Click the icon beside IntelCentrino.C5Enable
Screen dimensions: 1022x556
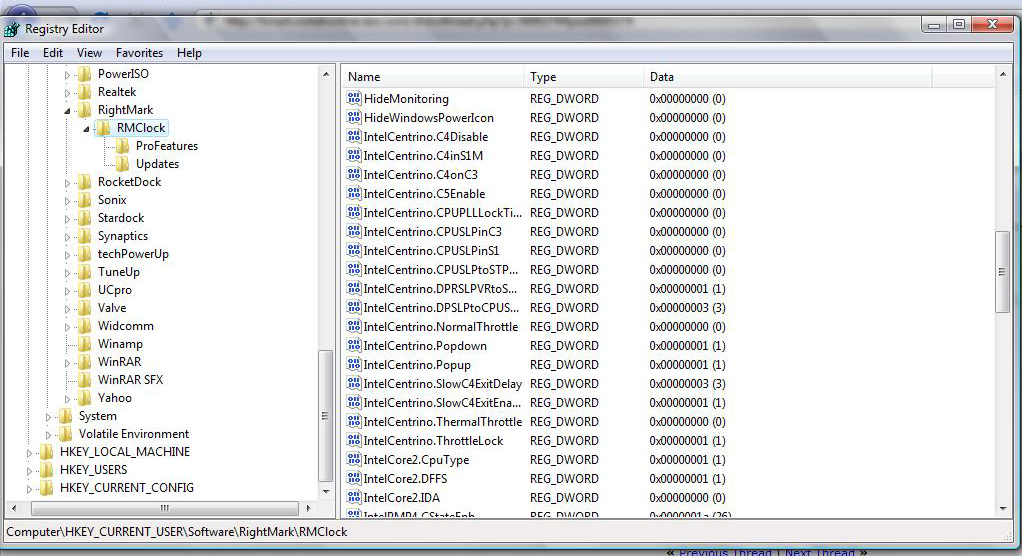354,193
